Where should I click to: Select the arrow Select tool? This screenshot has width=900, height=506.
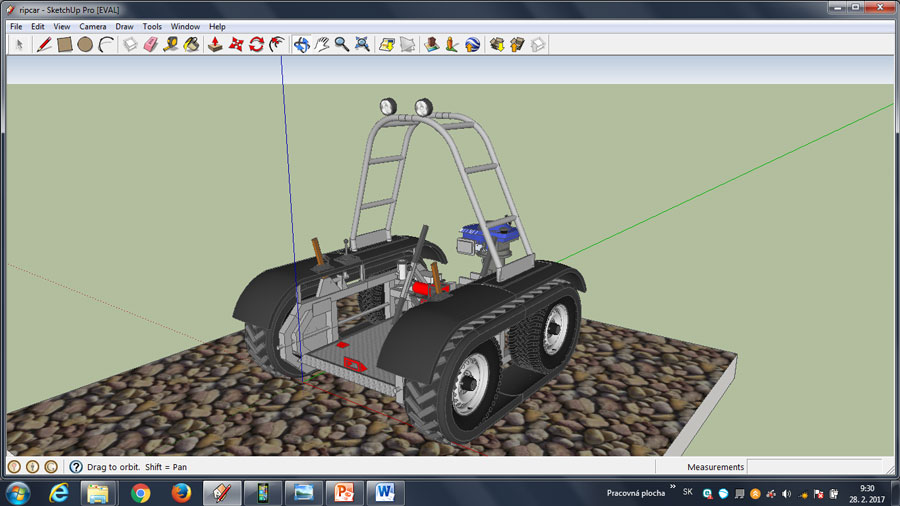point(19,44)
